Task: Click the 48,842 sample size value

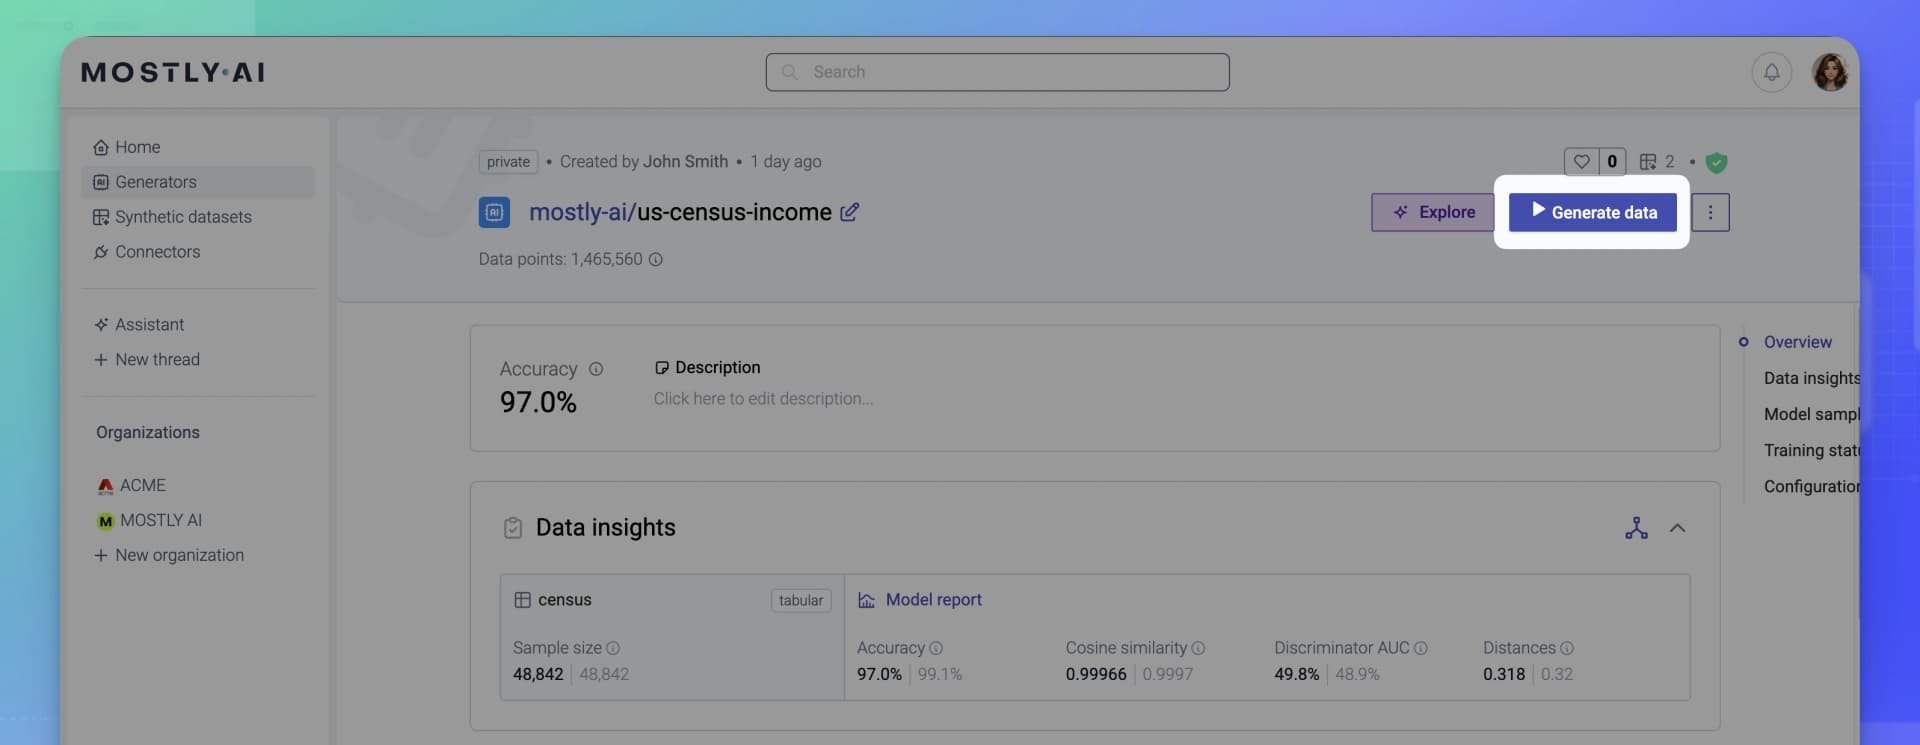Action: tap(538, 675)
